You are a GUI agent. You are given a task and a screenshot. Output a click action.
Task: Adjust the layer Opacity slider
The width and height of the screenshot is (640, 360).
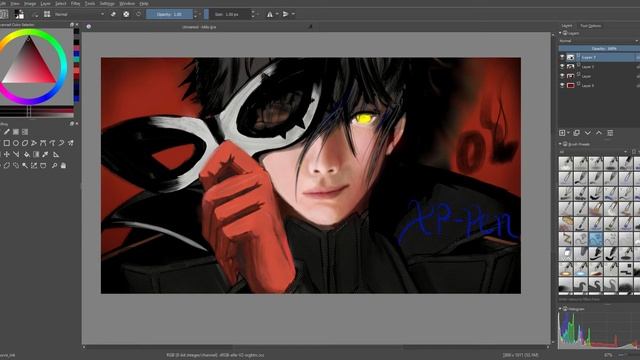pos(599,49)
